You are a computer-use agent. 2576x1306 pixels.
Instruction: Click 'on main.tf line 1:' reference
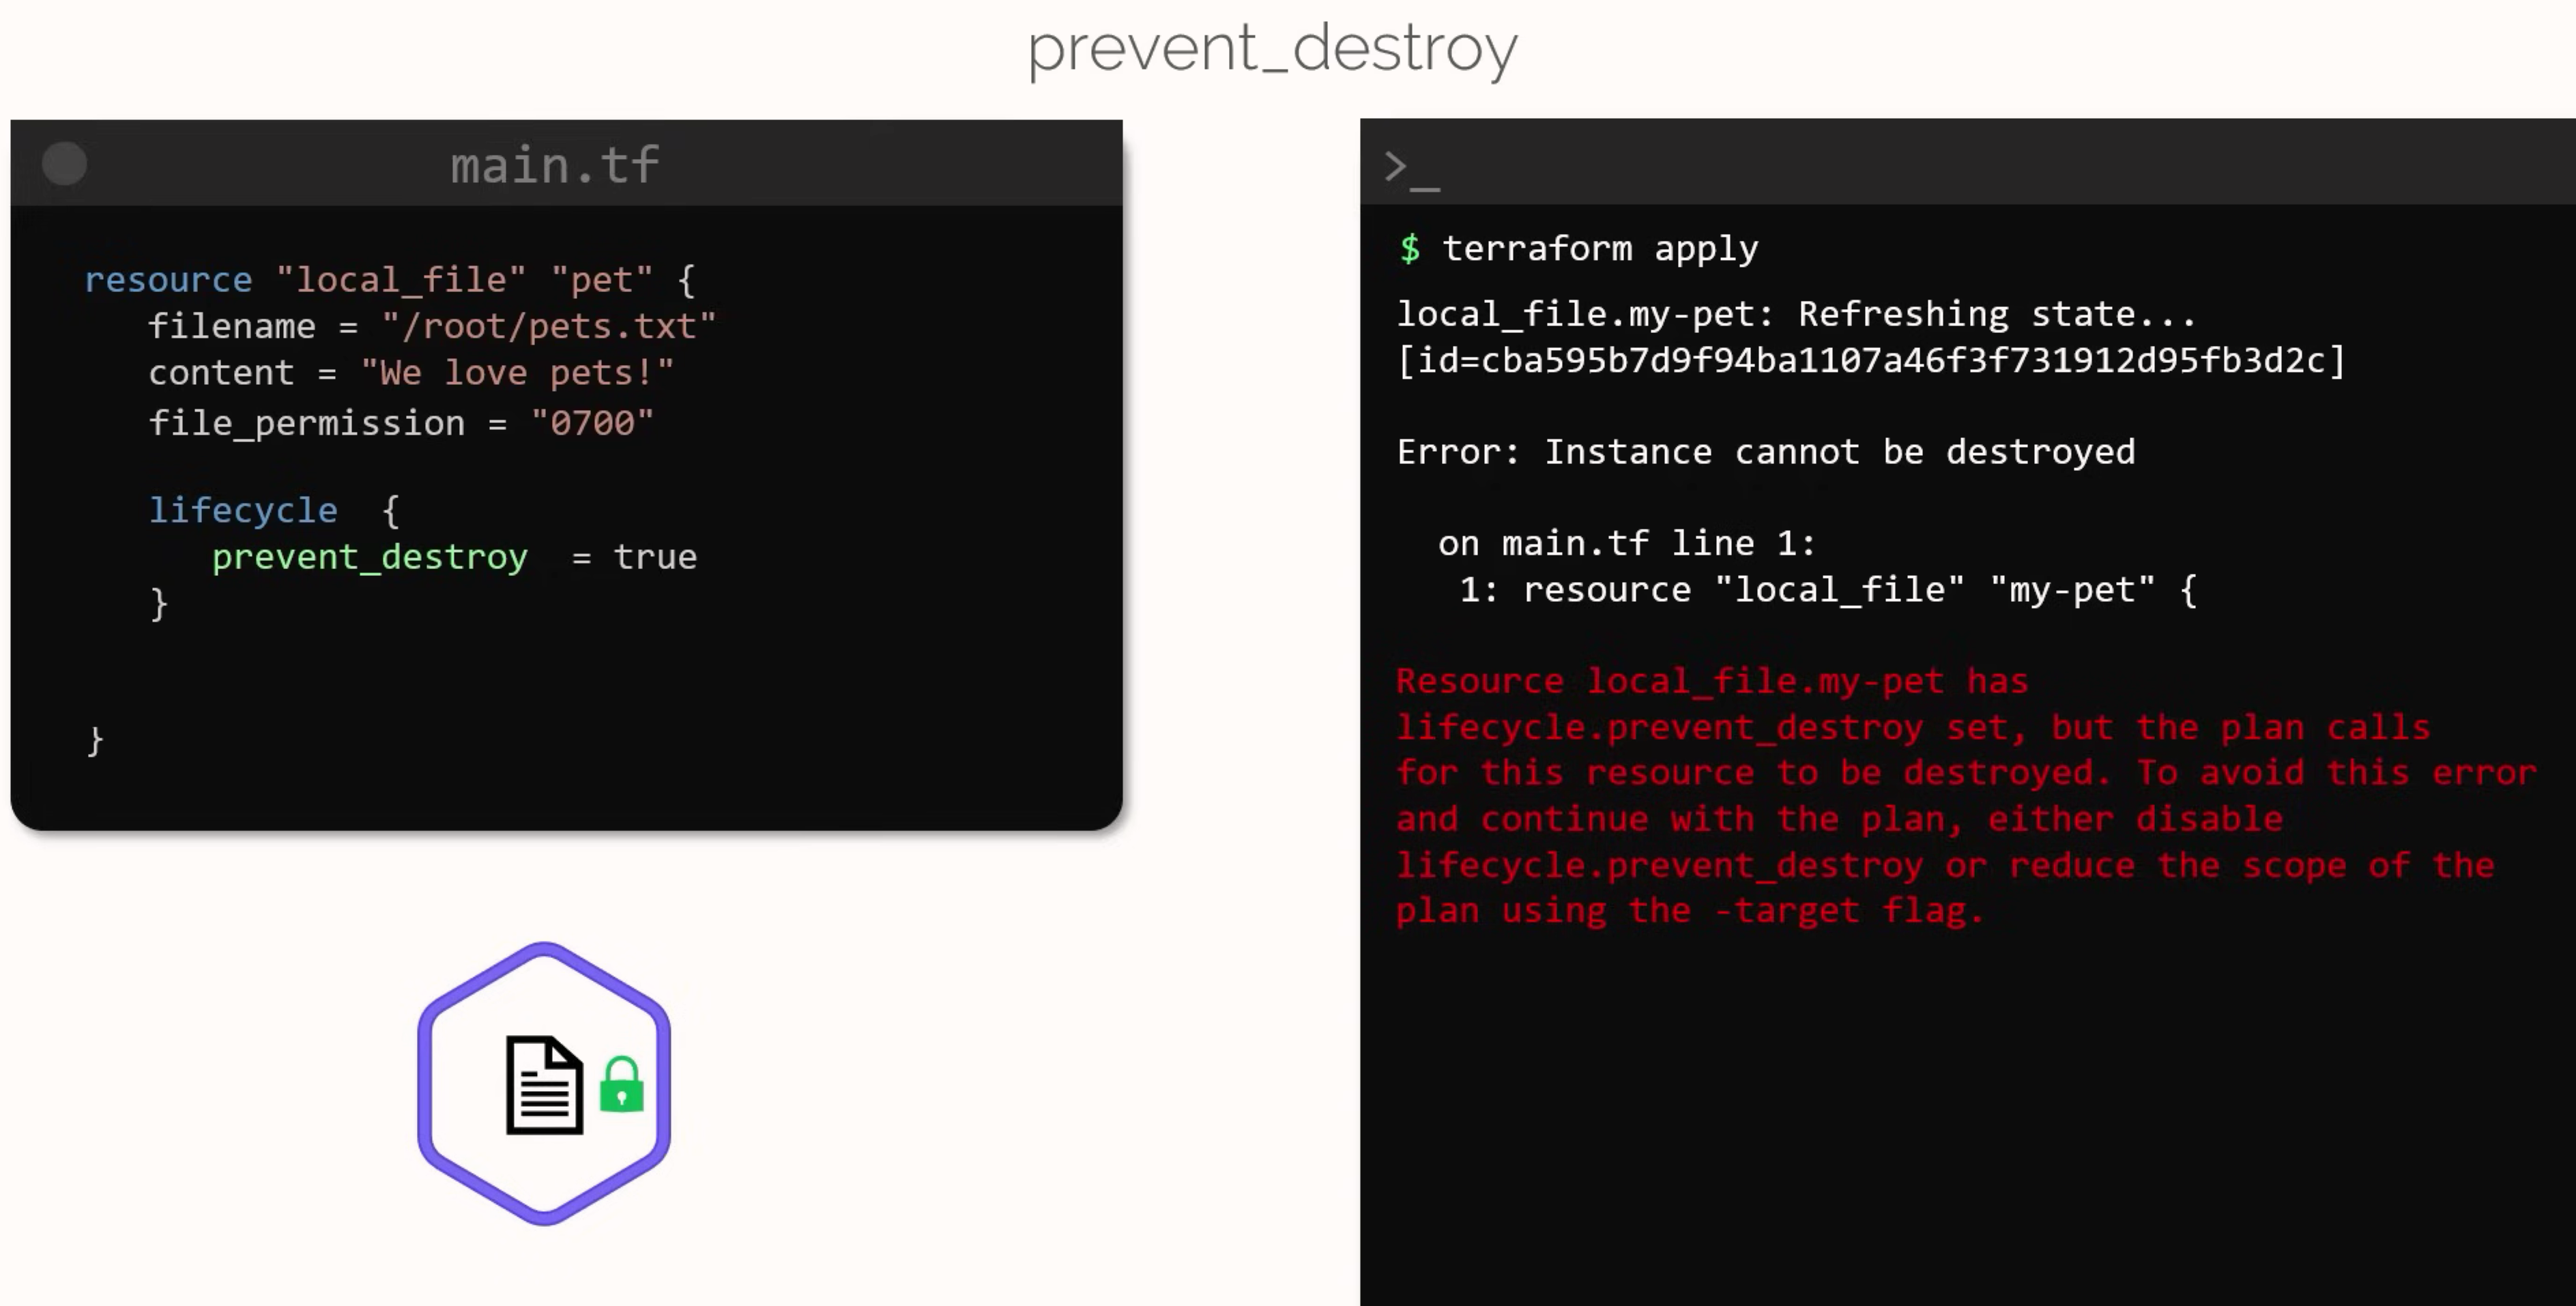tap(1626, 543)
